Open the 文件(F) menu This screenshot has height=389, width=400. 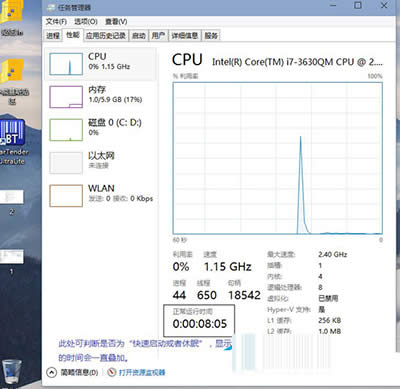tap(56, 22)
